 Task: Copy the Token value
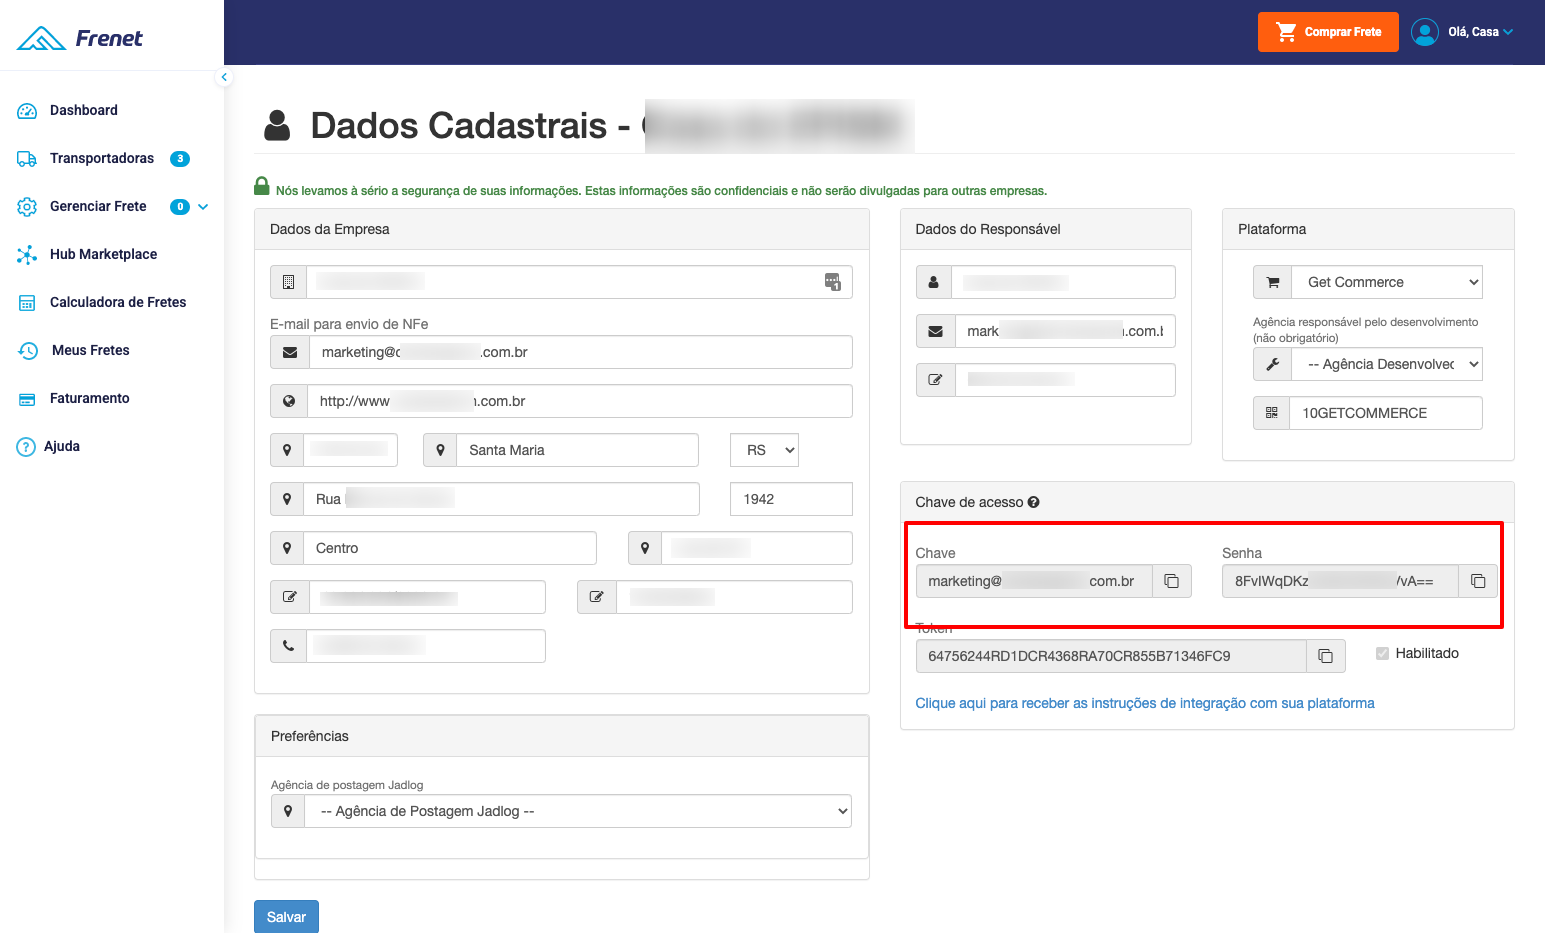1325,656
